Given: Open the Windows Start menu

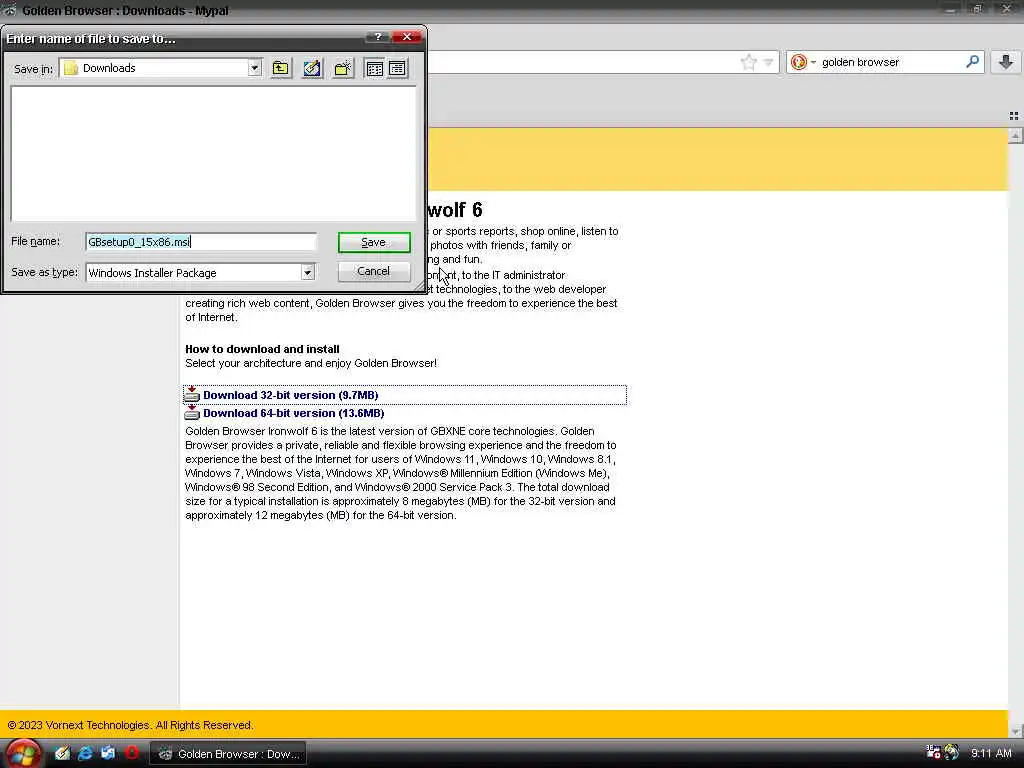Looking at the screenshot, I should point(23,754).
